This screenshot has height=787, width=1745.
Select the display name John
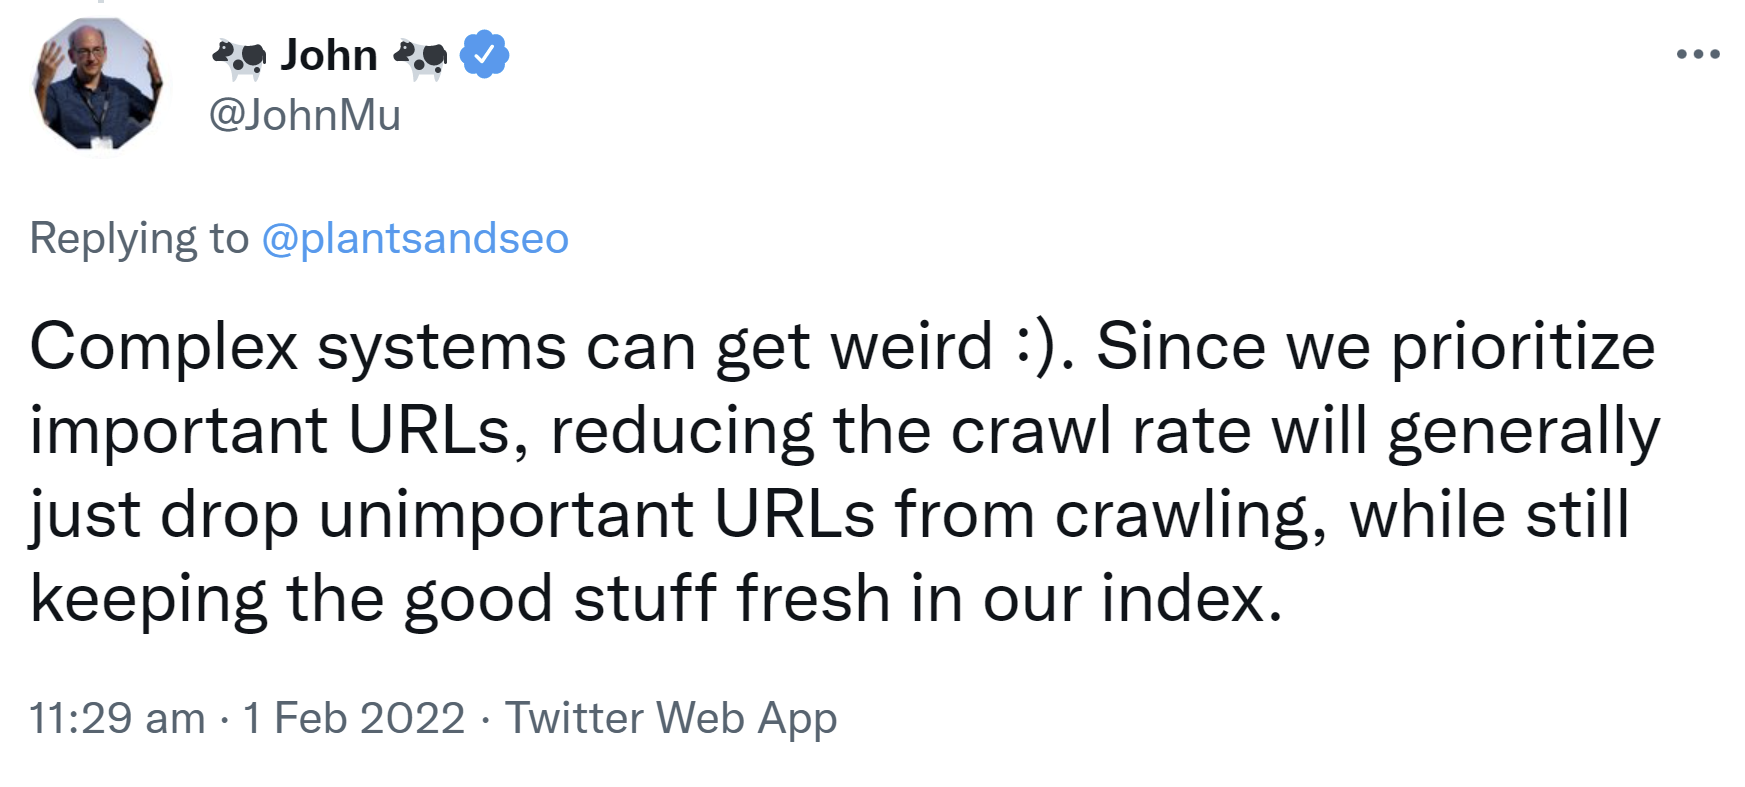click(x=328, y=55)
